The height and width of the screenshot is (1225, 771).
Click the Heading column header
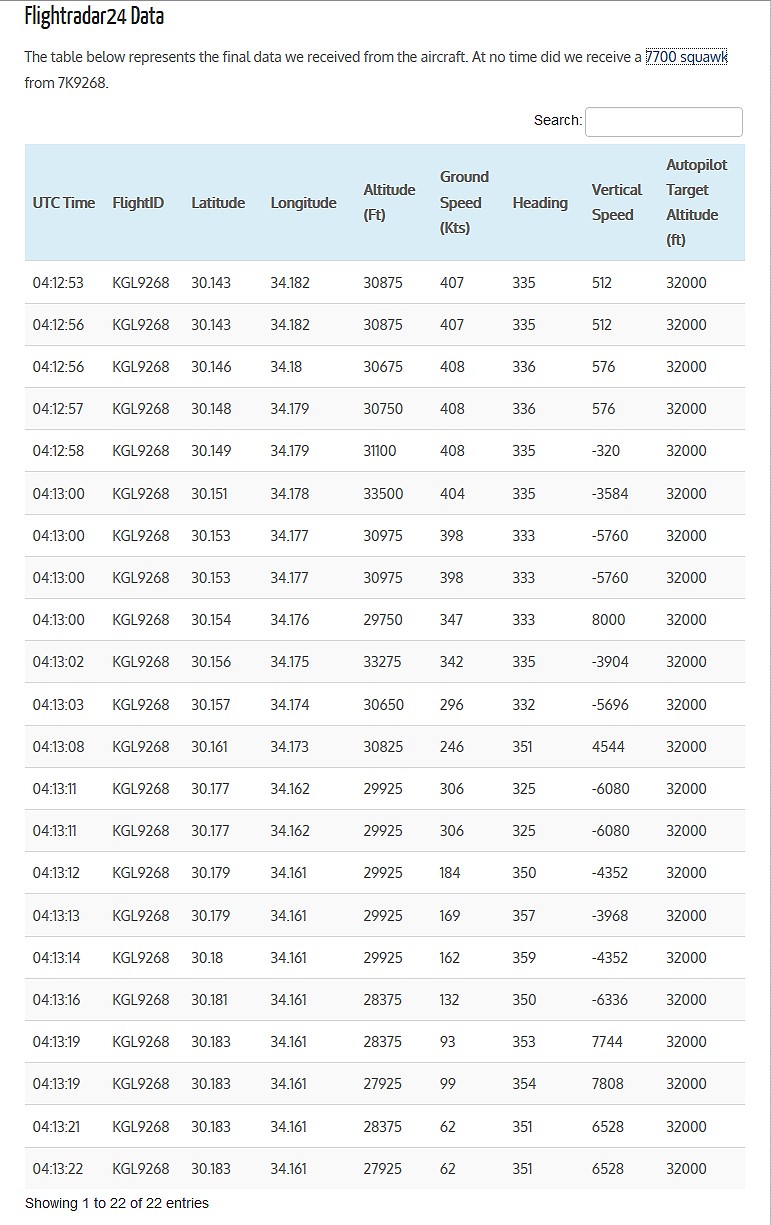click(540, 203)
